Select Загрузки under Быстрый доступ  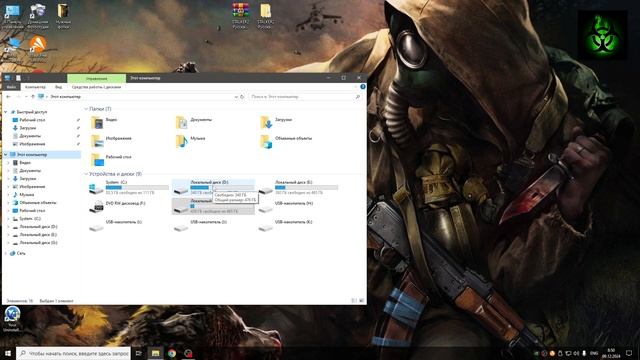28,128
